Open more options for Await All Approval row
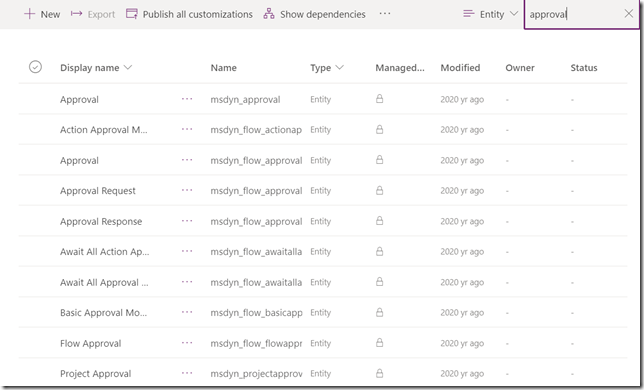This screenshot has height=390, width=644. pyautogui.click(x=187, y=282)
